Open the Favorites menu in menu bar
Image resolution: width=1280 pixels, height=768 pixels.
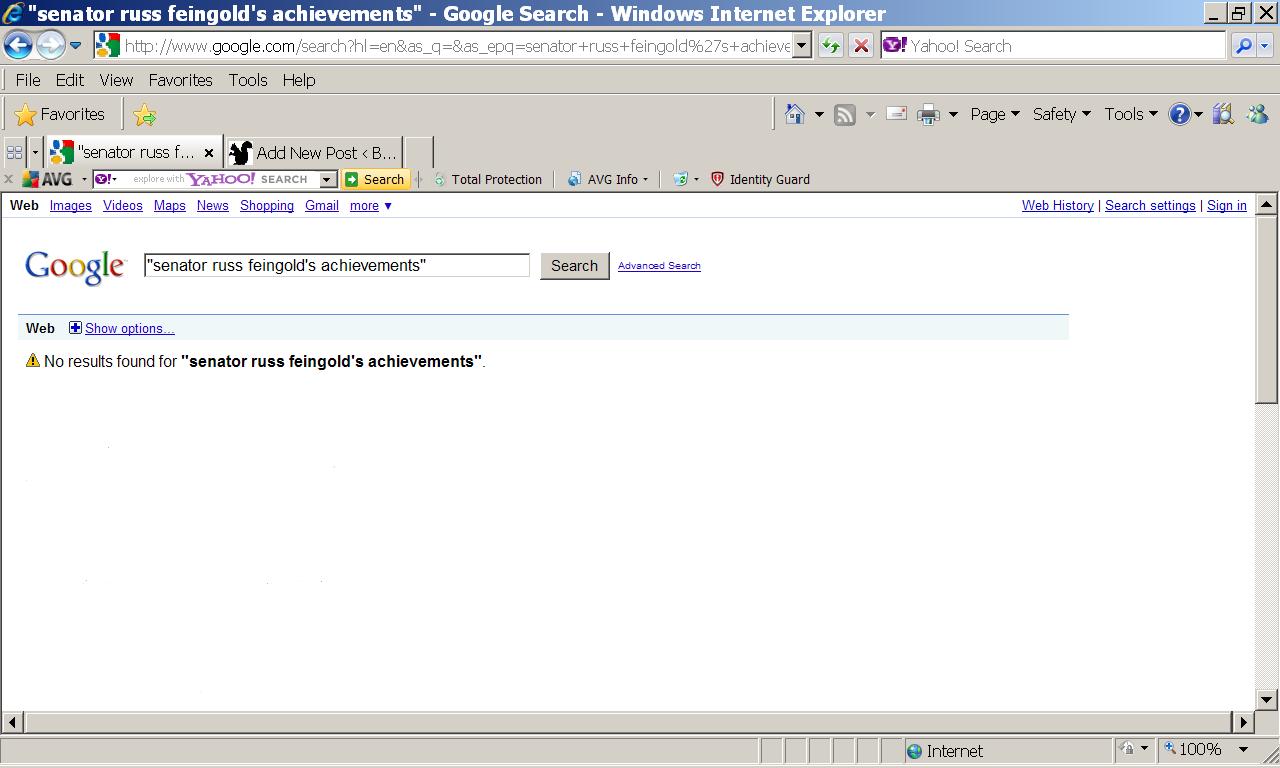tap(180, 80)
